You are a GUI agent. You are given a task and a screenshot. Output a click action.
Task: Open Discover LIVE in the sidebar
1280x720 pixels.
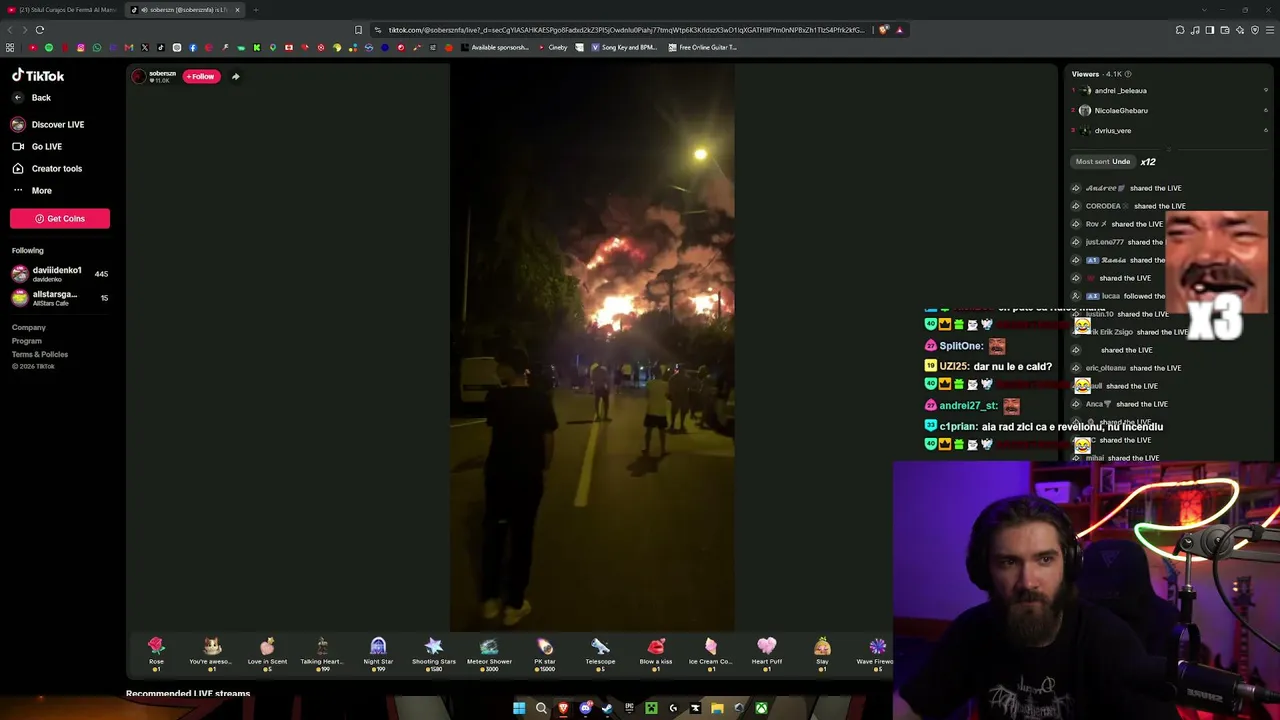(48, 125)
